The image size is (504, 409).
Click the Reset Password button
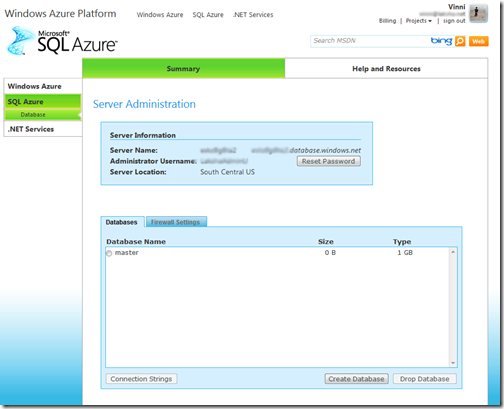(329, 161)
